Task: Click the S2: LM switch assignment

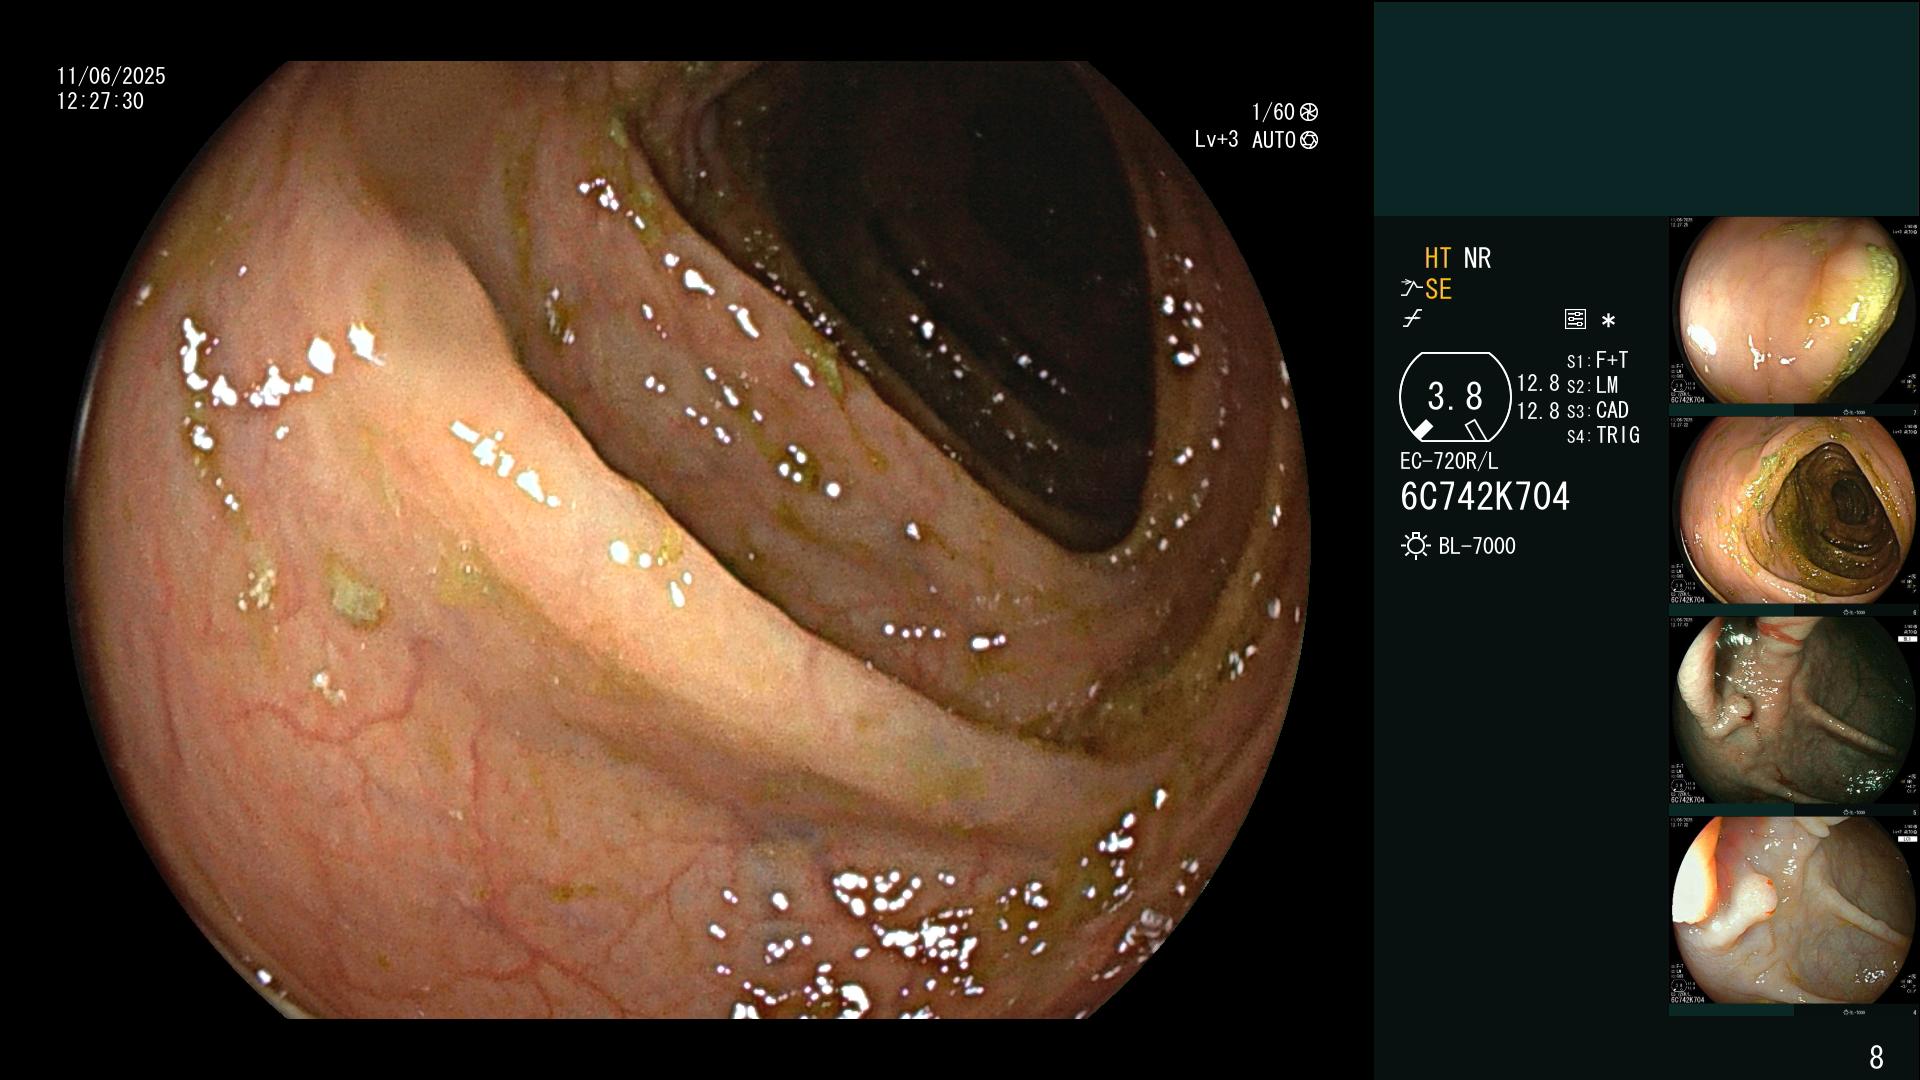Action: [1592, 385]
